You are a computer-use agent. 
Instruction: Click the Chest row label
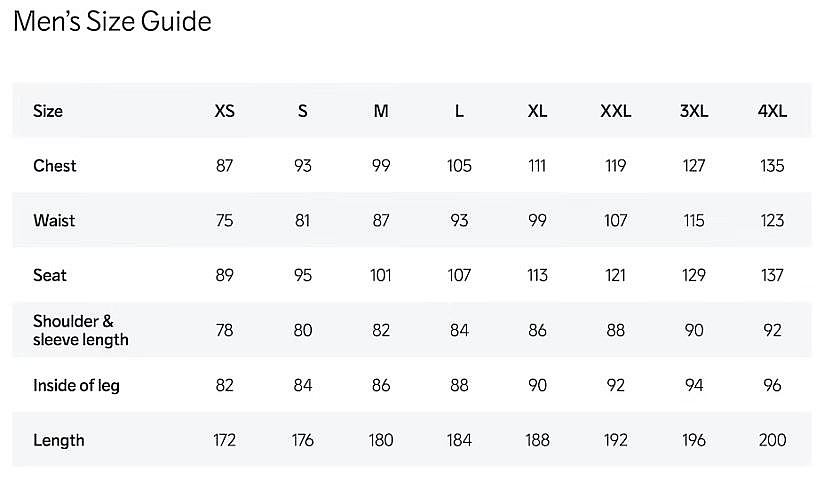coord(55,166)
